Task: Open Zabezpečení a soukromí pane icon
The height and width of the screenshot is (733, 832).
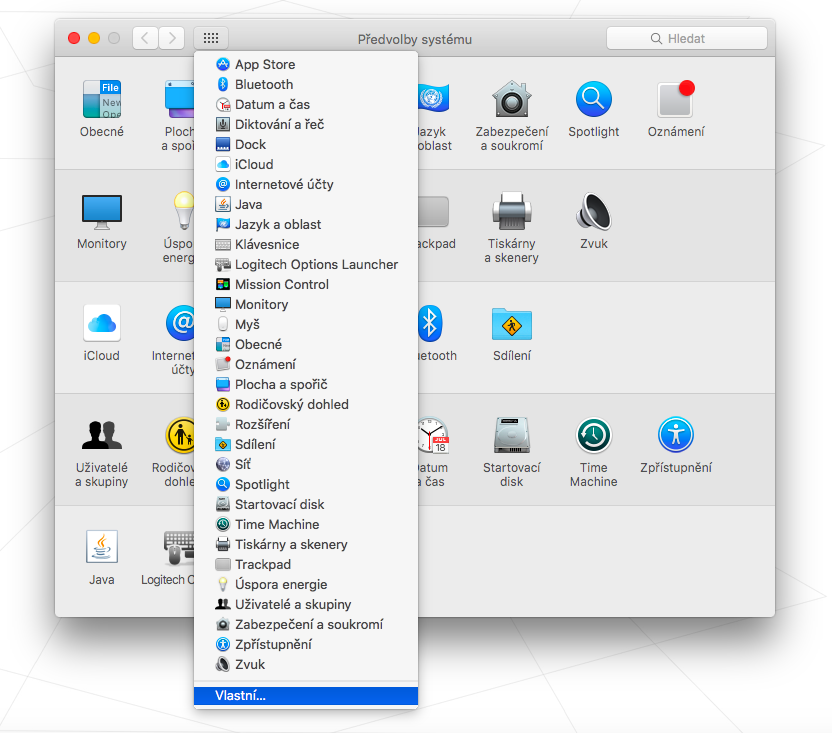Action: pos(512,99)
